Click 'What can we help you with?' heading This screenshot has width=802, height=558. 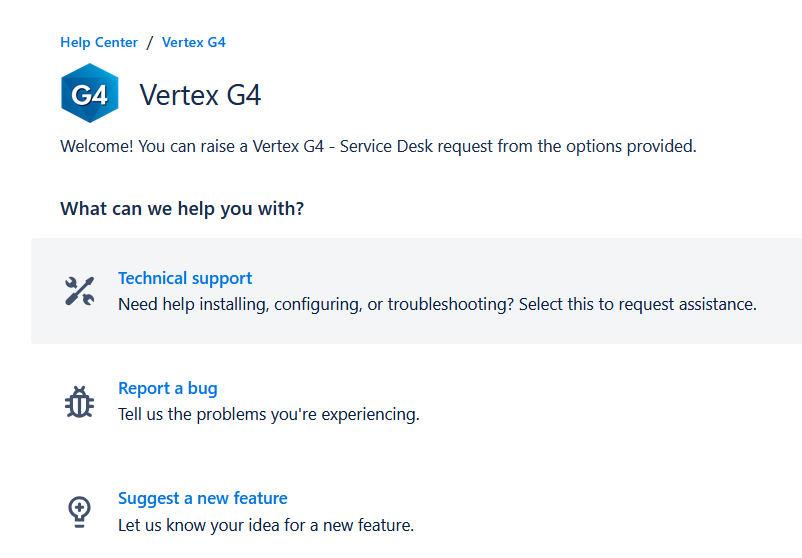[x=182, y=209]
